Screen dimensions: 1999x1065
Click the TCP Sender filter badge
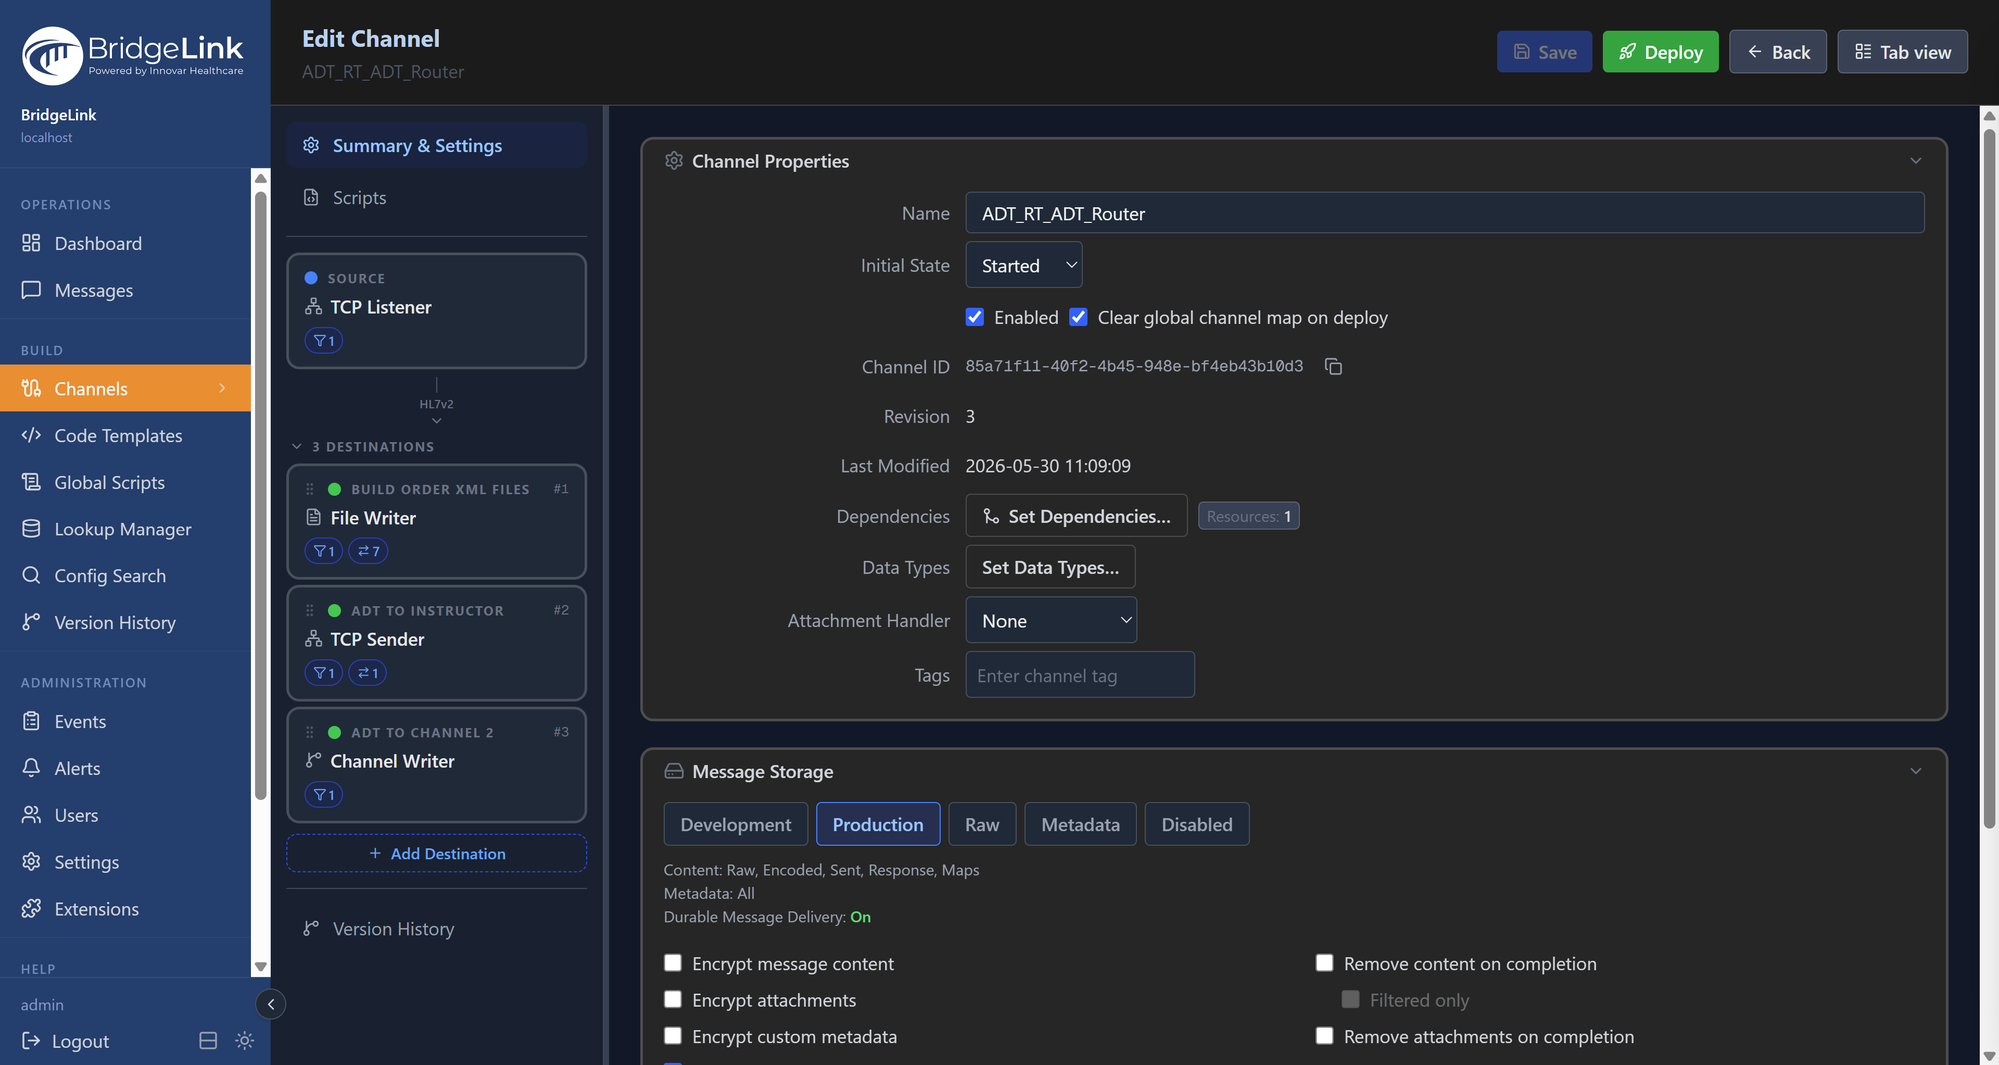coord(323,673)
